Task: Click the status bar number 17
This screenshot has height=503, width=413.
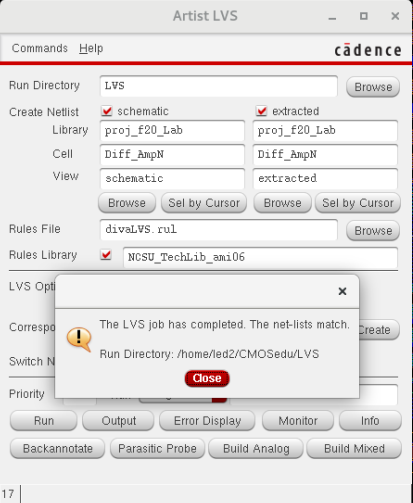Action: (x=8, y=494)
